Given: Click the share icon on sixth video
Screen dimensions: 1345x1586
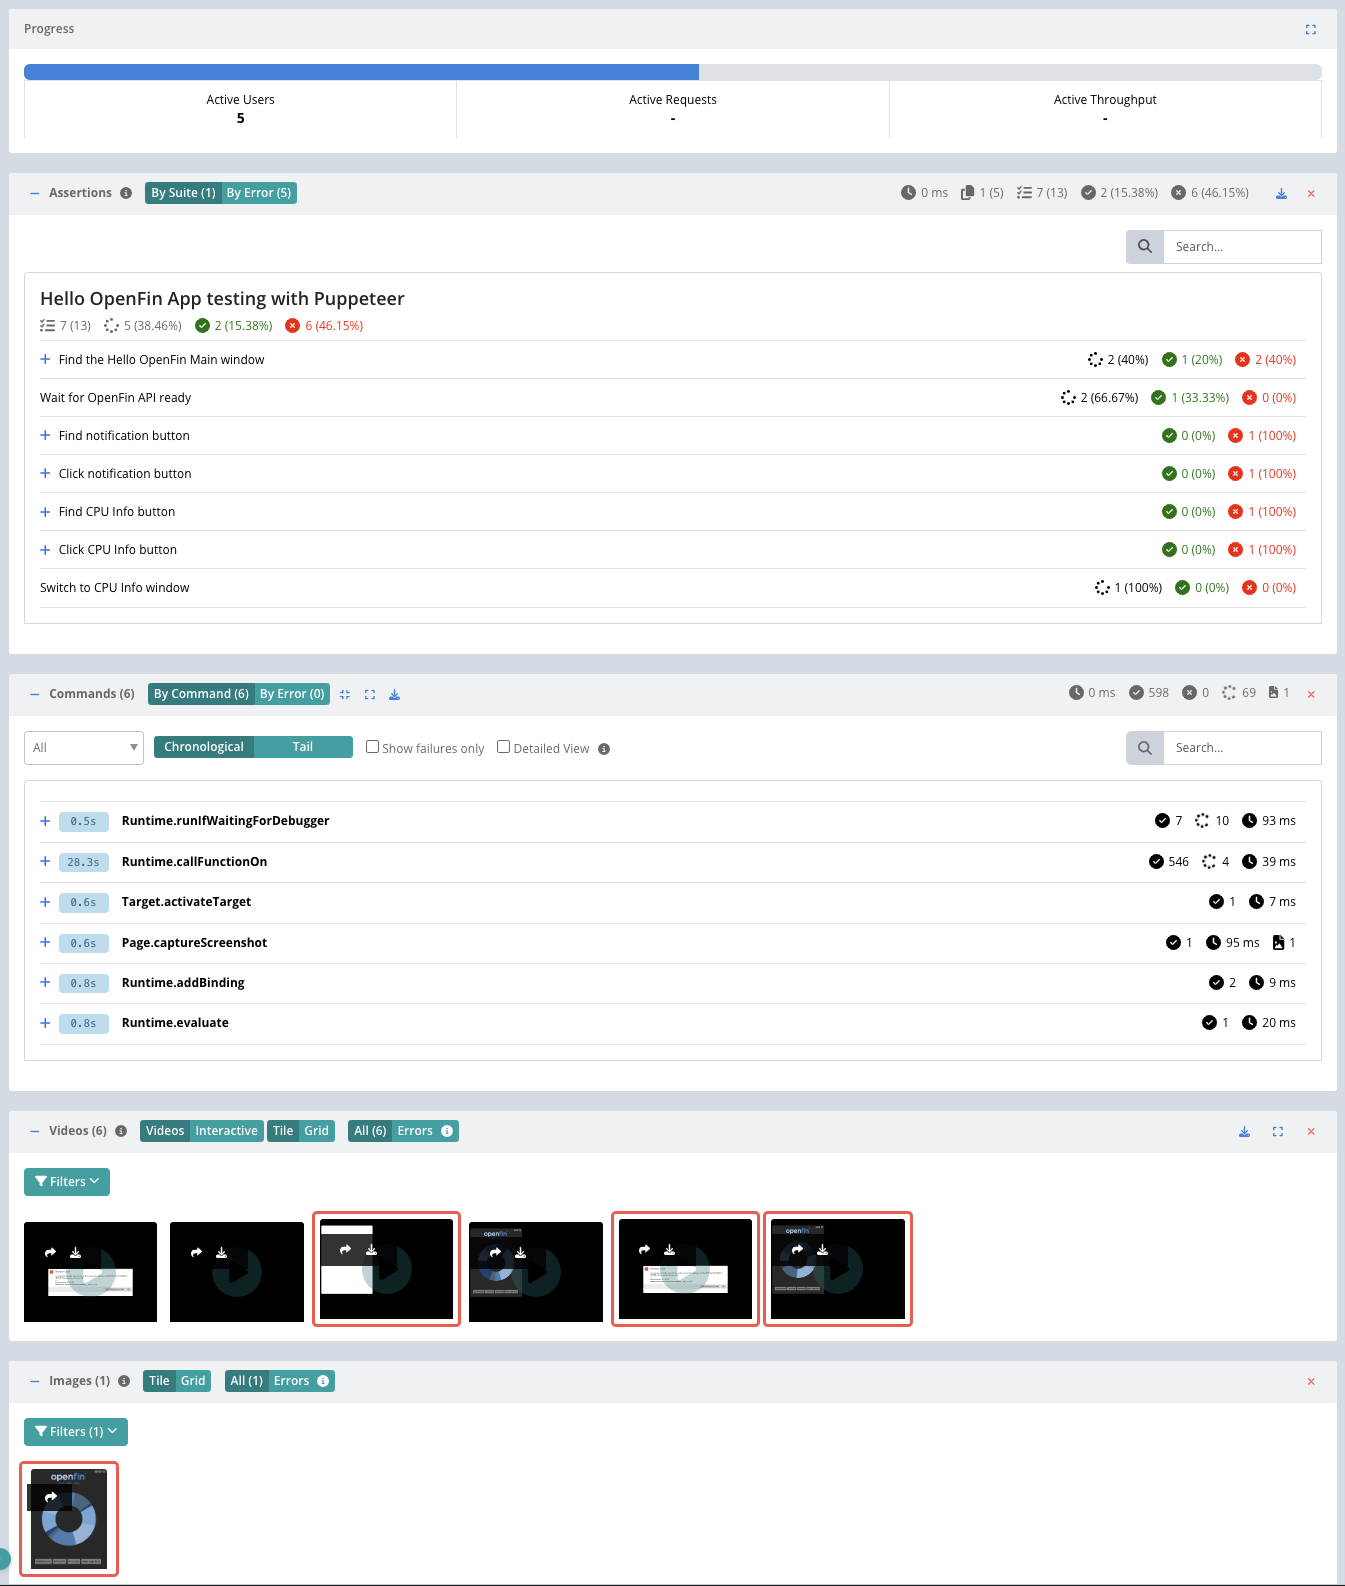Looking at the screenshot, I should point(797,1249).
